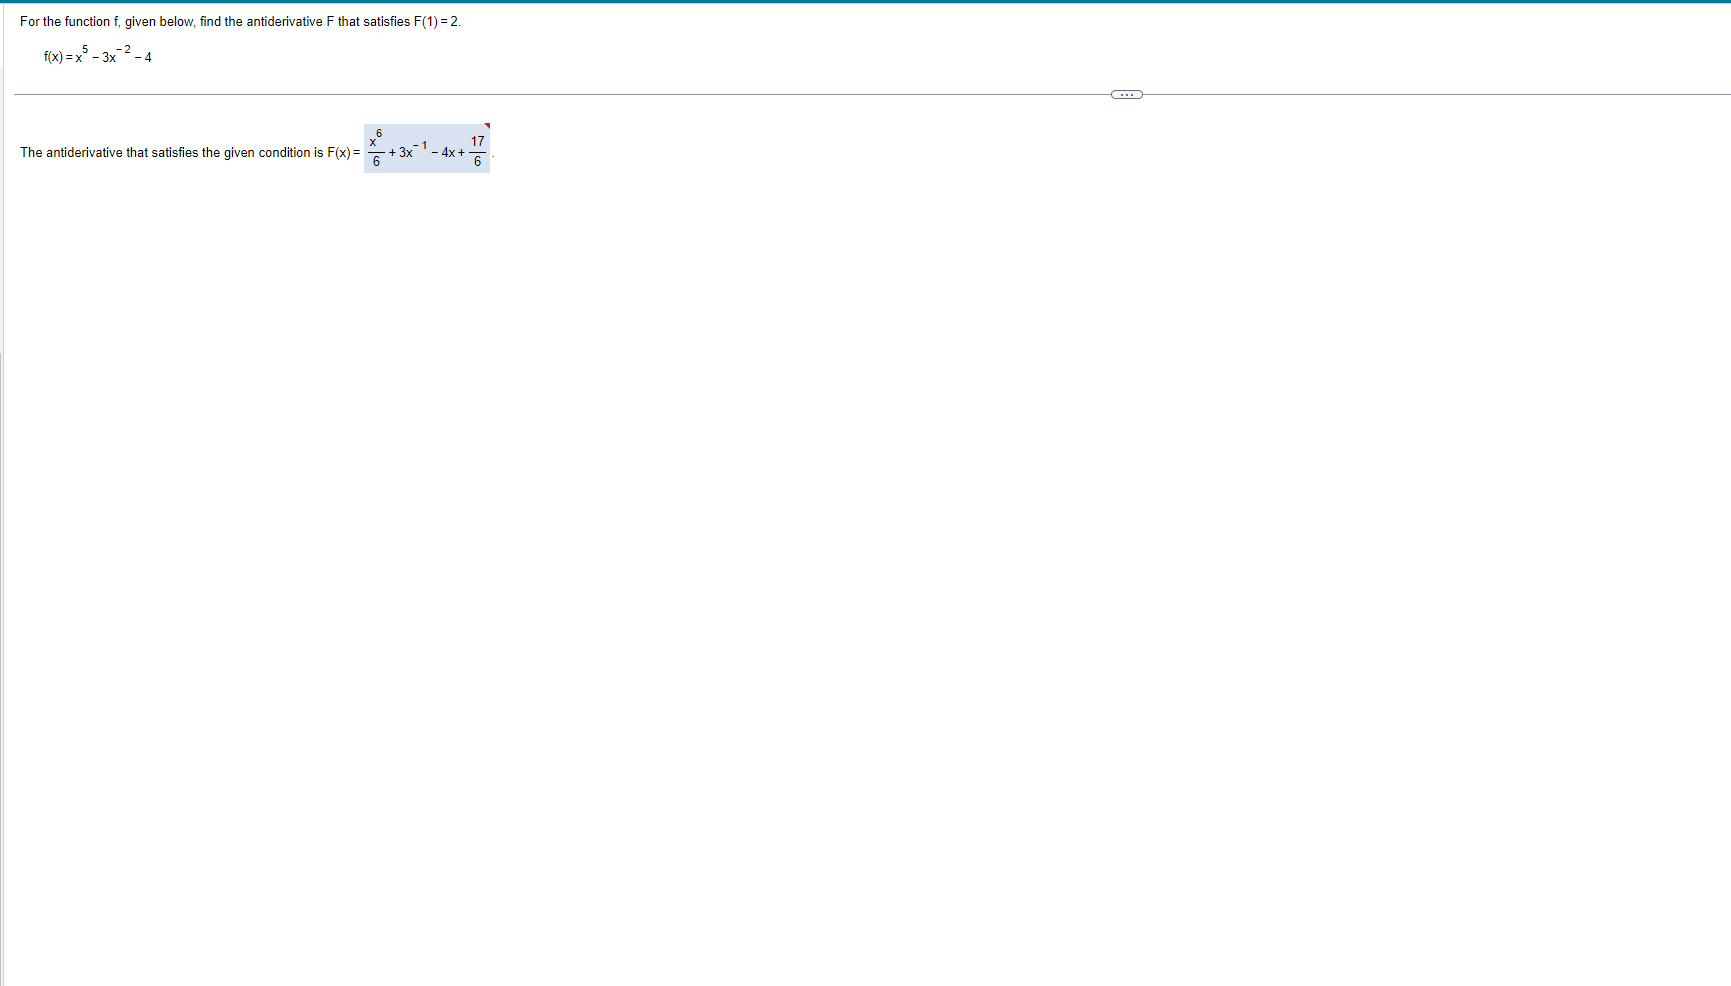Viewport: 1731px width, 986px height.
Task: Click the F(1) = 2 condition text
Action: [436, 20]
